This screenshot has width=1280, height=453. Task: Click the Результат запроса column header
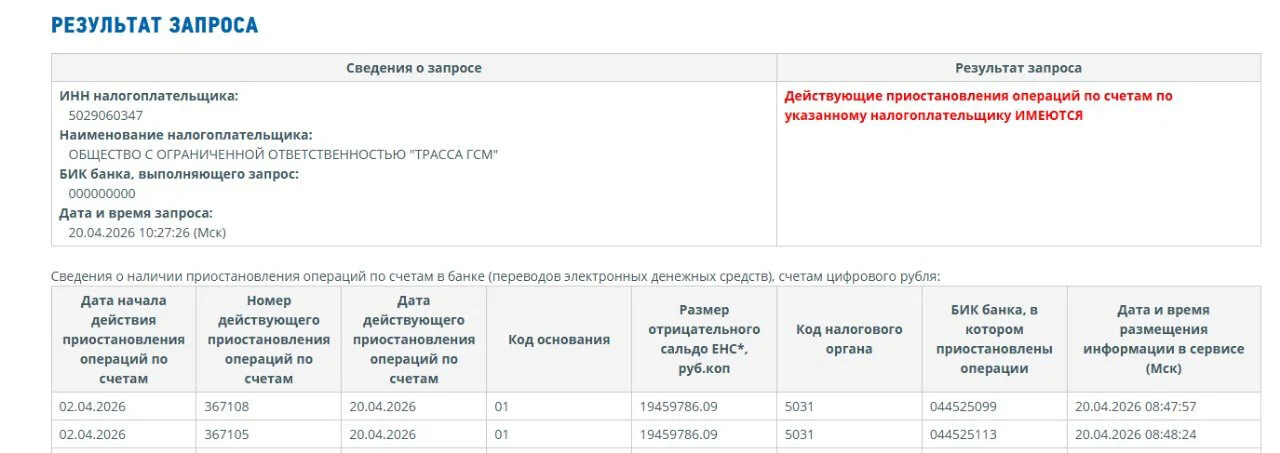1018,68
